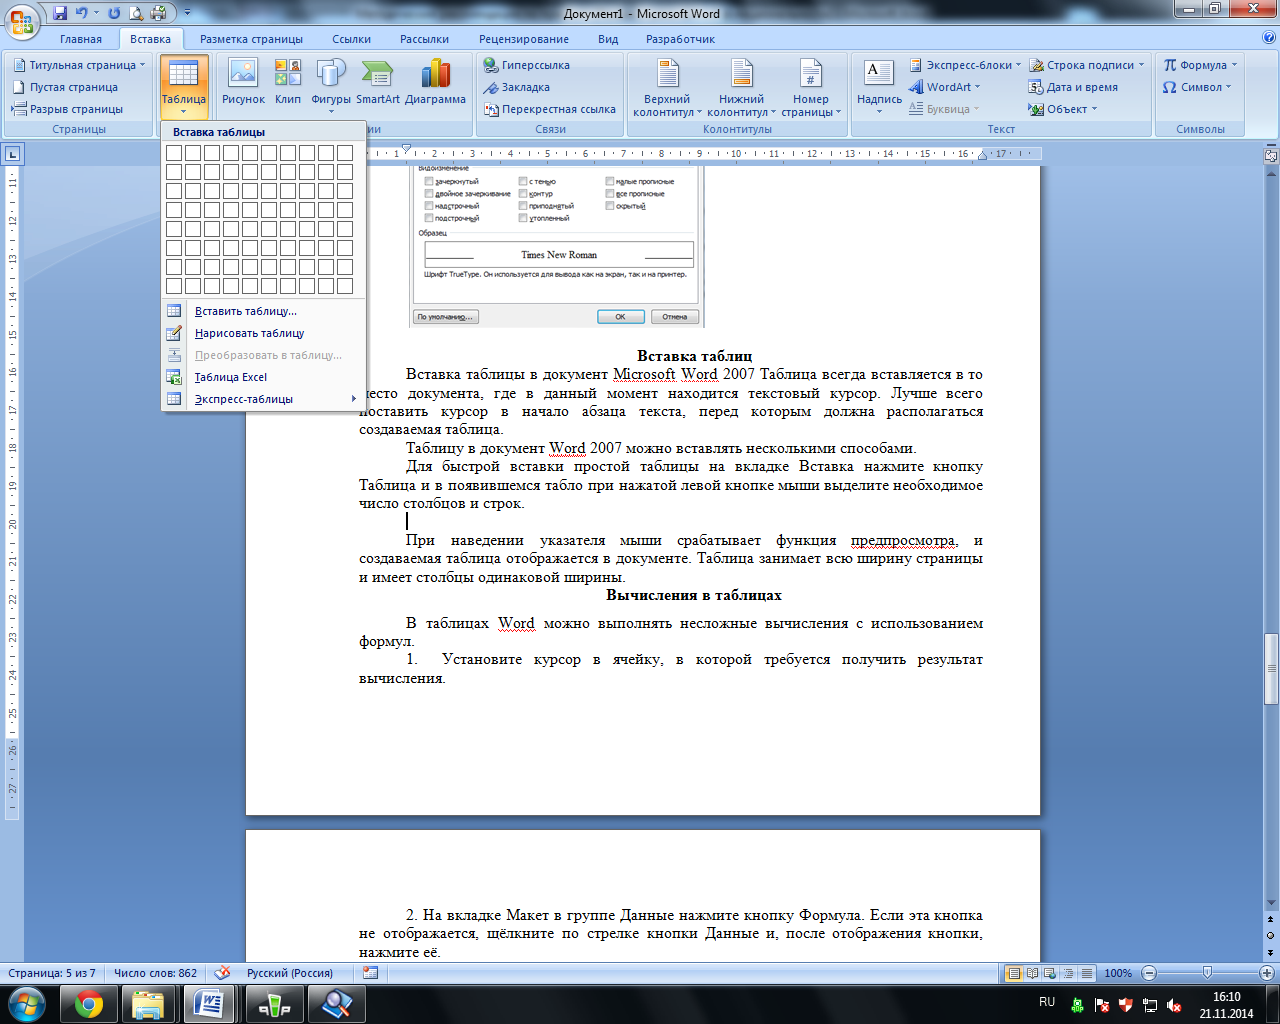Viewport: 1280px width, 1024px height.
Task: Click the Windows Start button
Action: point(25,1004)
